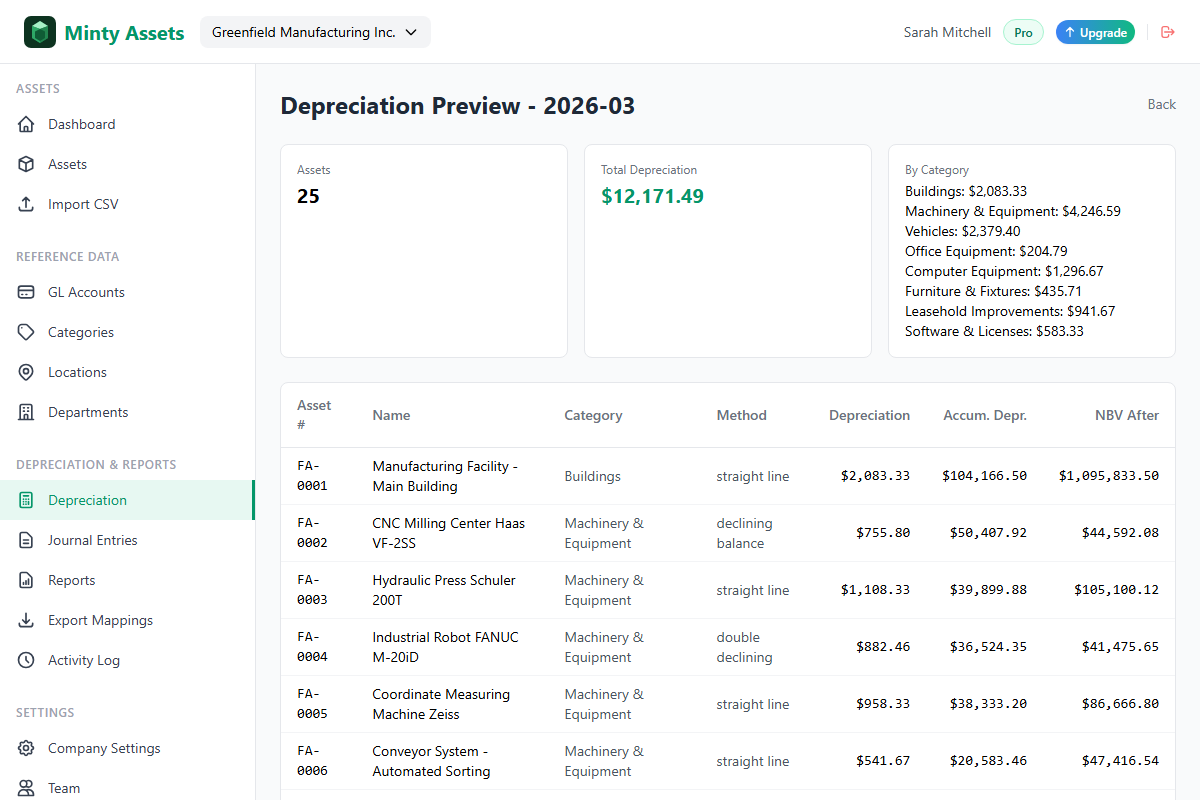Viewport: 1200px width, 800px height.
Task: Click Industrial Robot FANUC M-20iD name
Action: click(445, 647)
